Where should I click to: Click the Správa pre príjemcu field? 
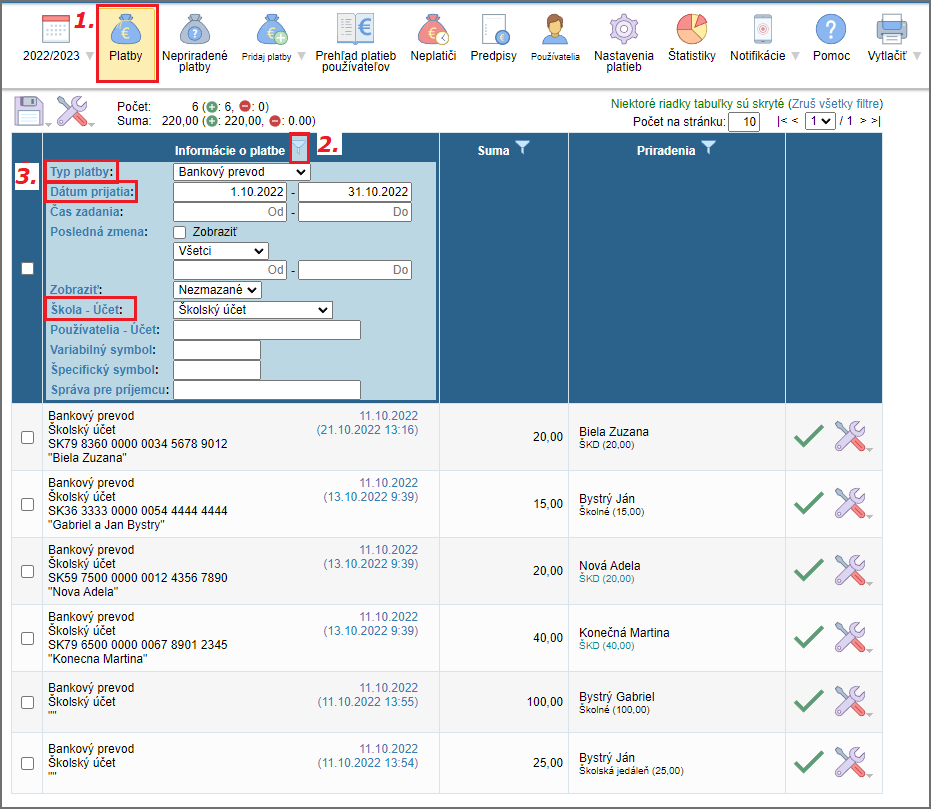click(267, 390)
